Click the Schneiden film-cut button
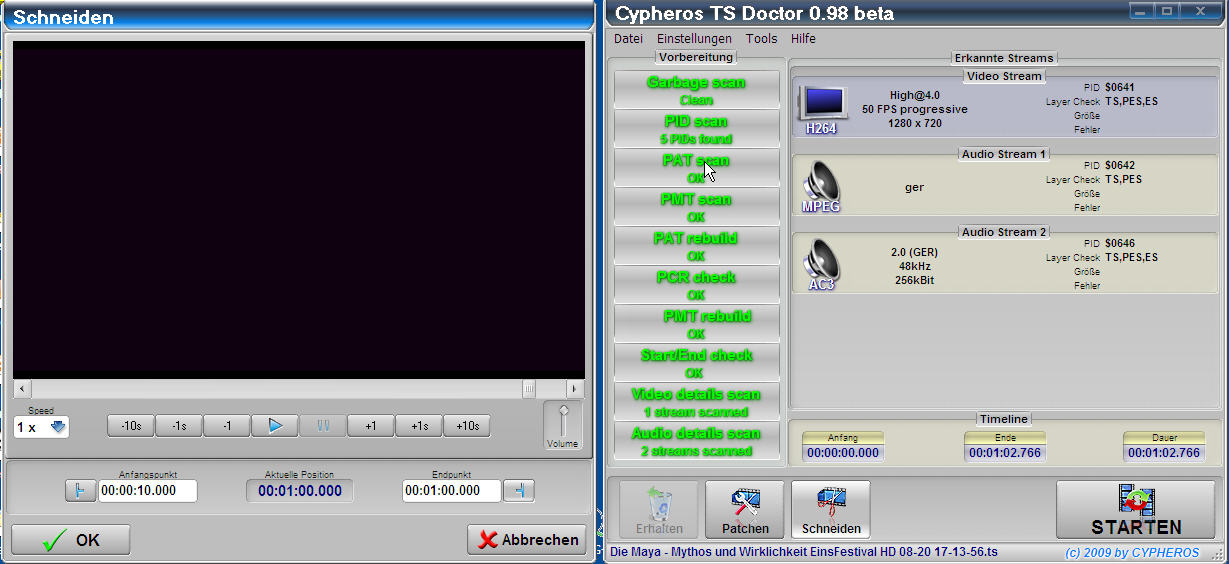The image size is (1229, 564). click(x=831, y=510)
